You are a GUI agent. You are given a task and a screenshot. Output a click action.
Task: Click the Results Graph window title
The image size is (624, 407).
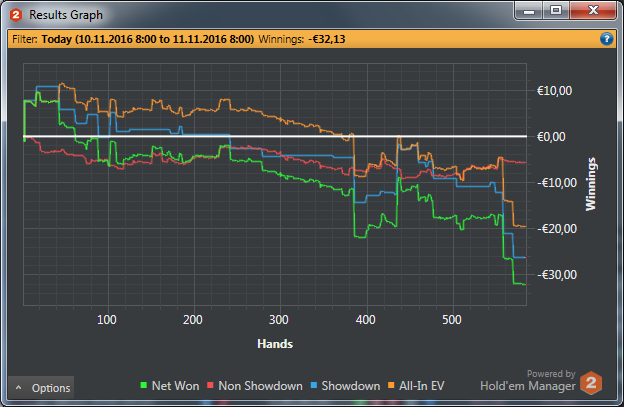click(x=66, y=15)
